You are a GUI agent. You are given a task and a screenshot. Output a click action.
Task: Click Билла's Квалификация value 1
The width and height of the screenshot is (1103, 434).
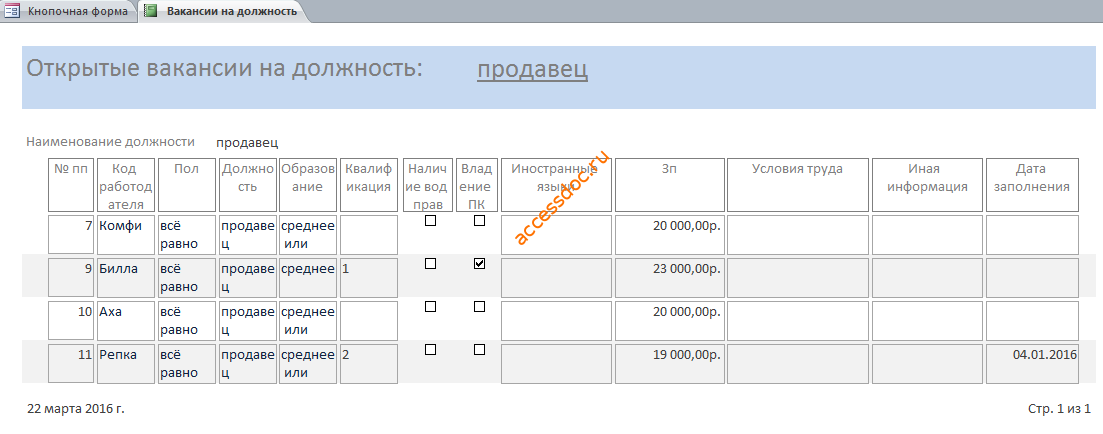tap(369, 277)
